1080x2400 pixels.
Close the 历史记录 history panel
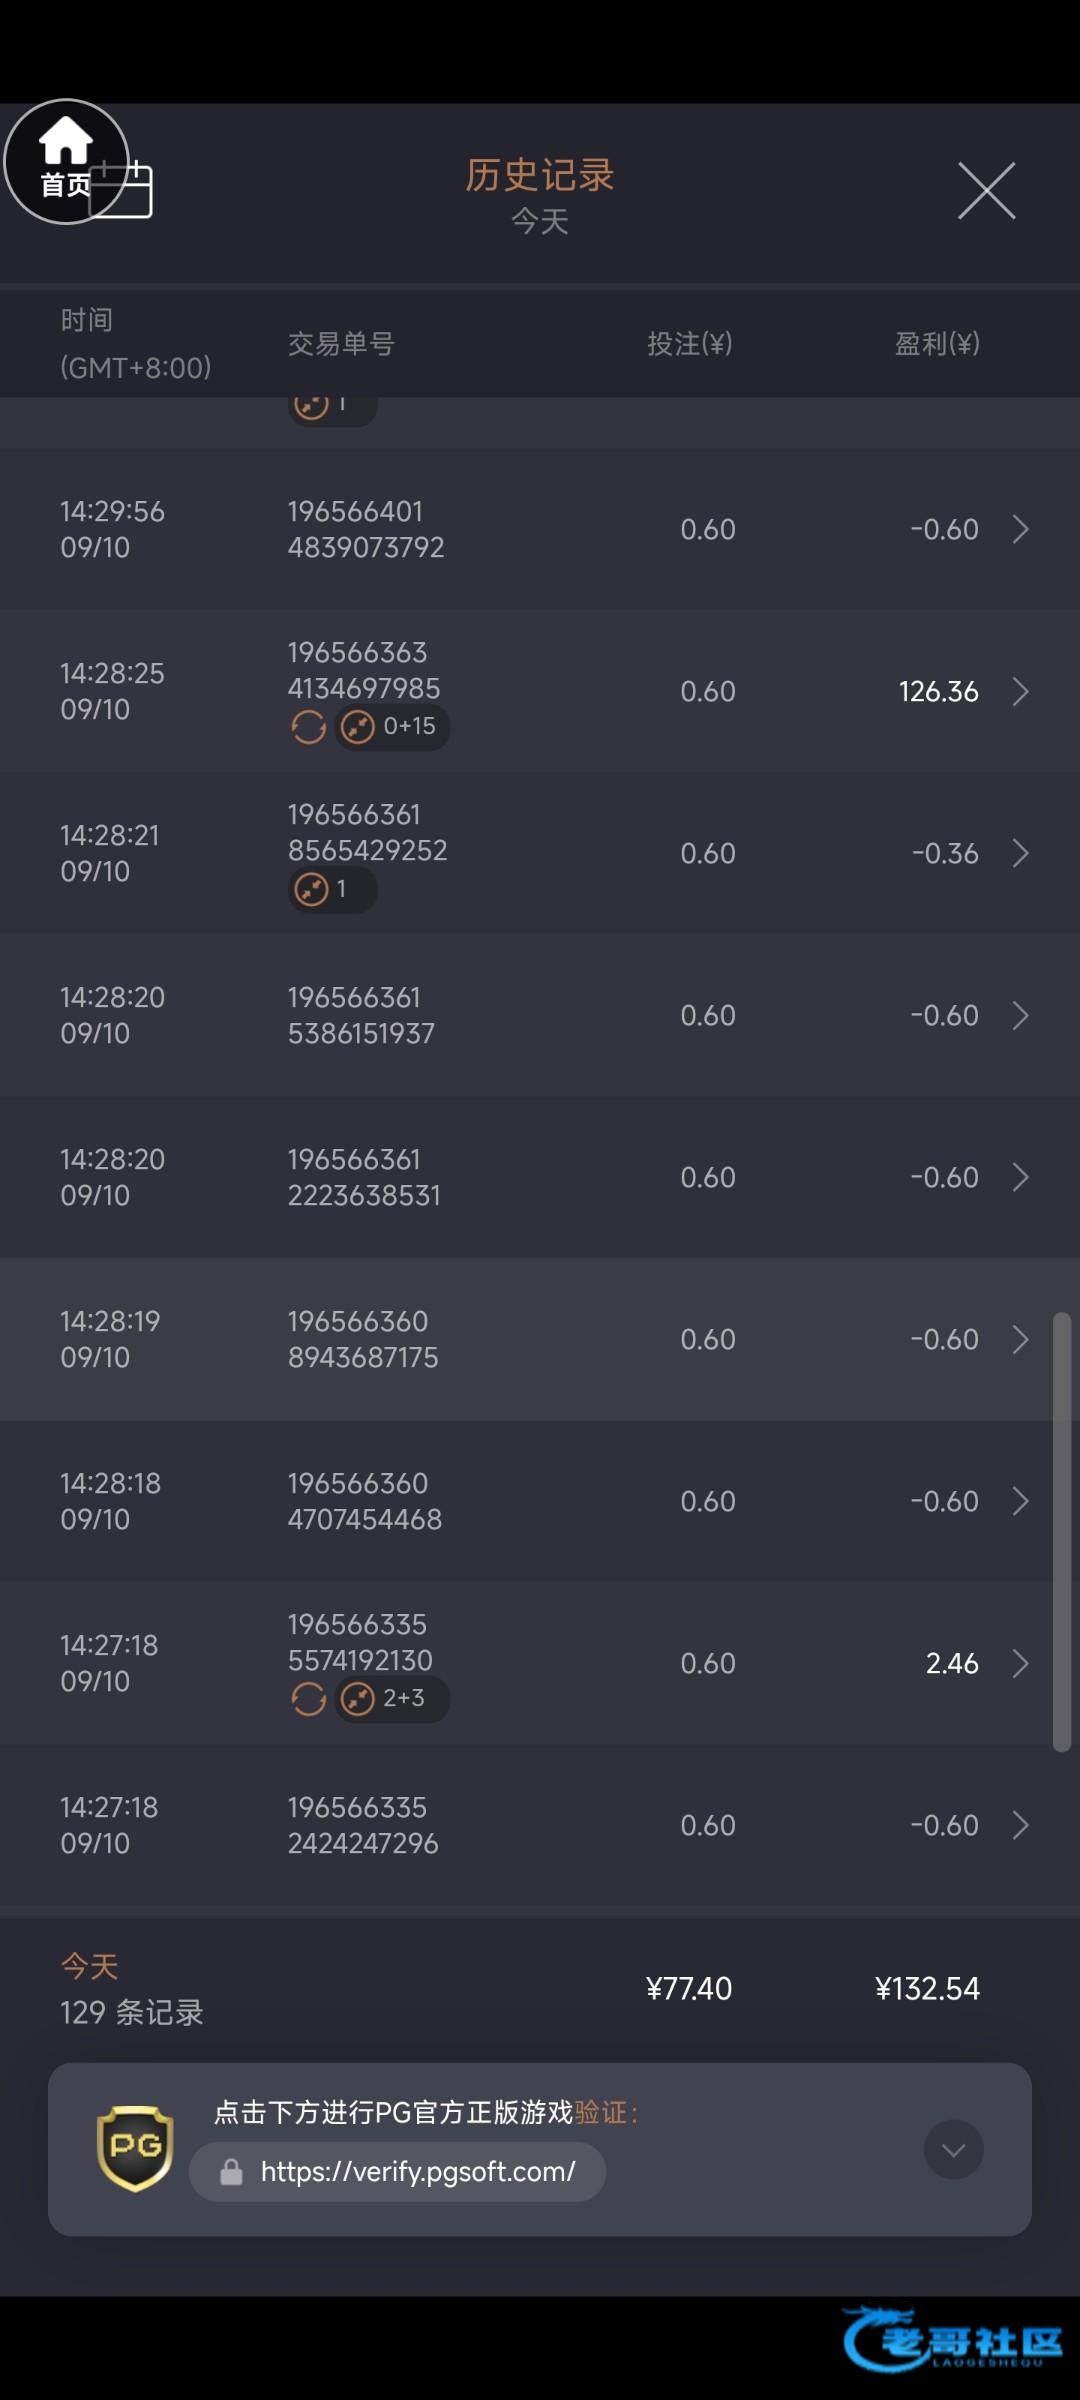pos(986,190)
